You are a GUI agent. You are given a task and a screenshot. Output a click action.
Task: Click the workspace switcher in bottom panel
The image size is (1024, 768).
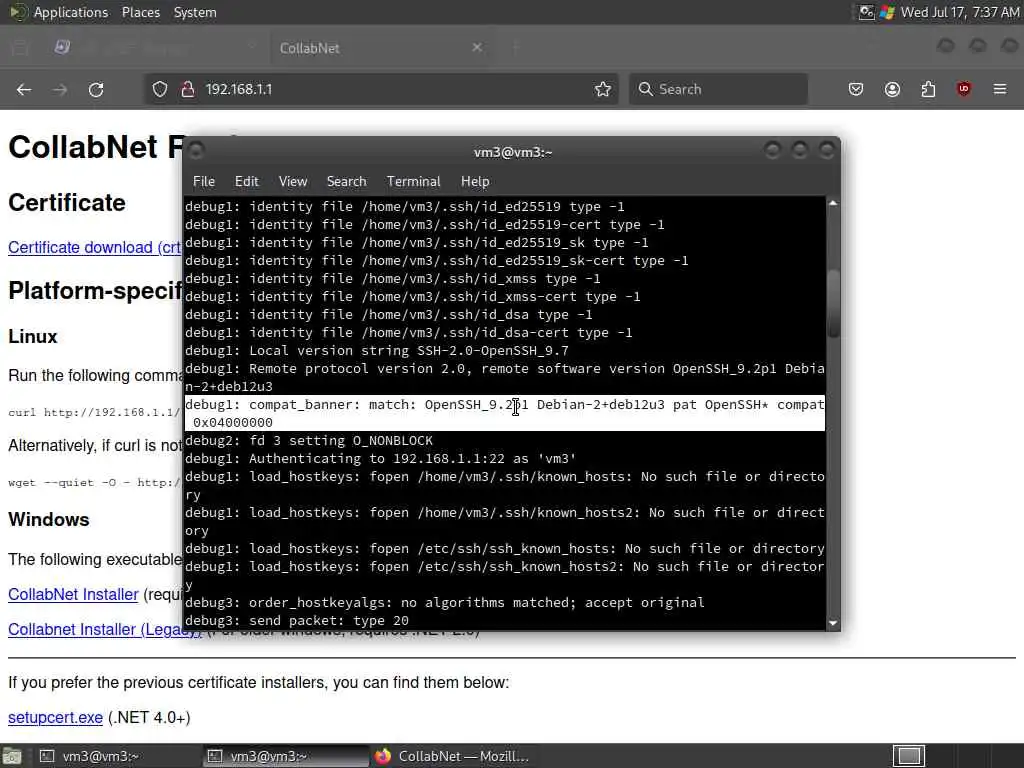click(x=908, y=756)
